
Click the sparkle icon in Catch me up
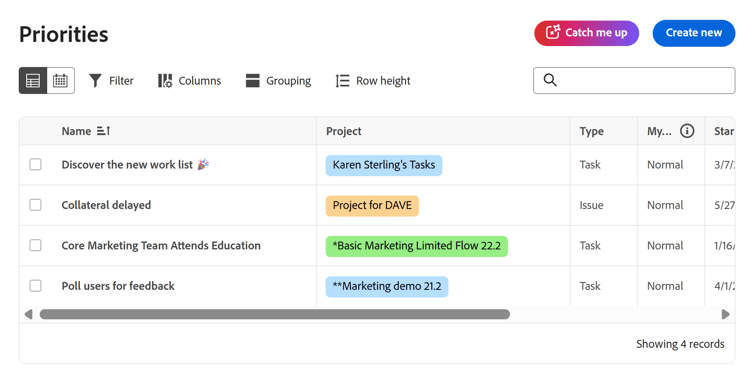pyautogui.click(x=553, y=33)
